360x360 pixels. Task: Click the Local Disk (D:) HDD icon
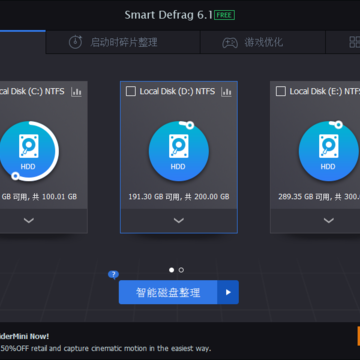[179, 151]
